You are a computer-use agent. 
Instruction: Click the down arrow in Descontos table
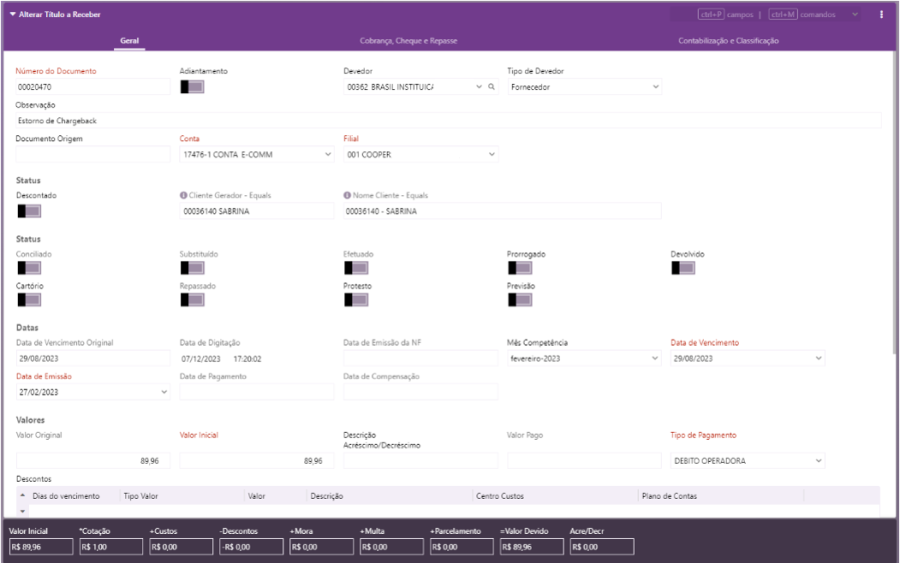click(22, 511)
